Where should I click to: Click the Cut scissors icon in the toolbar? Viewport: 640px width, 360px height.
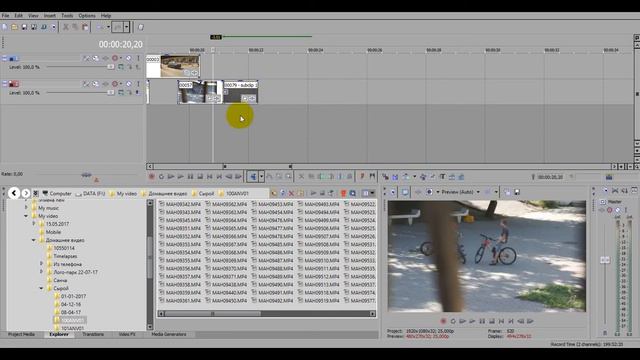pos(65,27)
